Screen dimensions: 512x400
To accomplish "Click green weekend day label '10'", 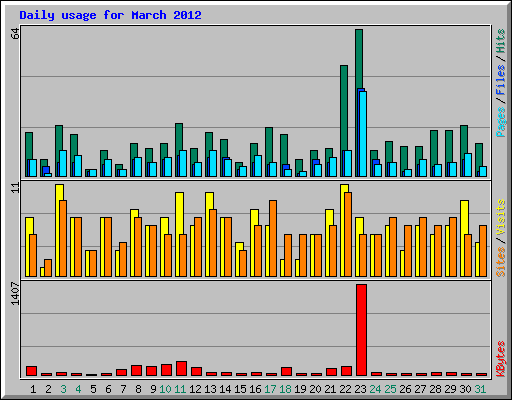I will coord(165,389).
